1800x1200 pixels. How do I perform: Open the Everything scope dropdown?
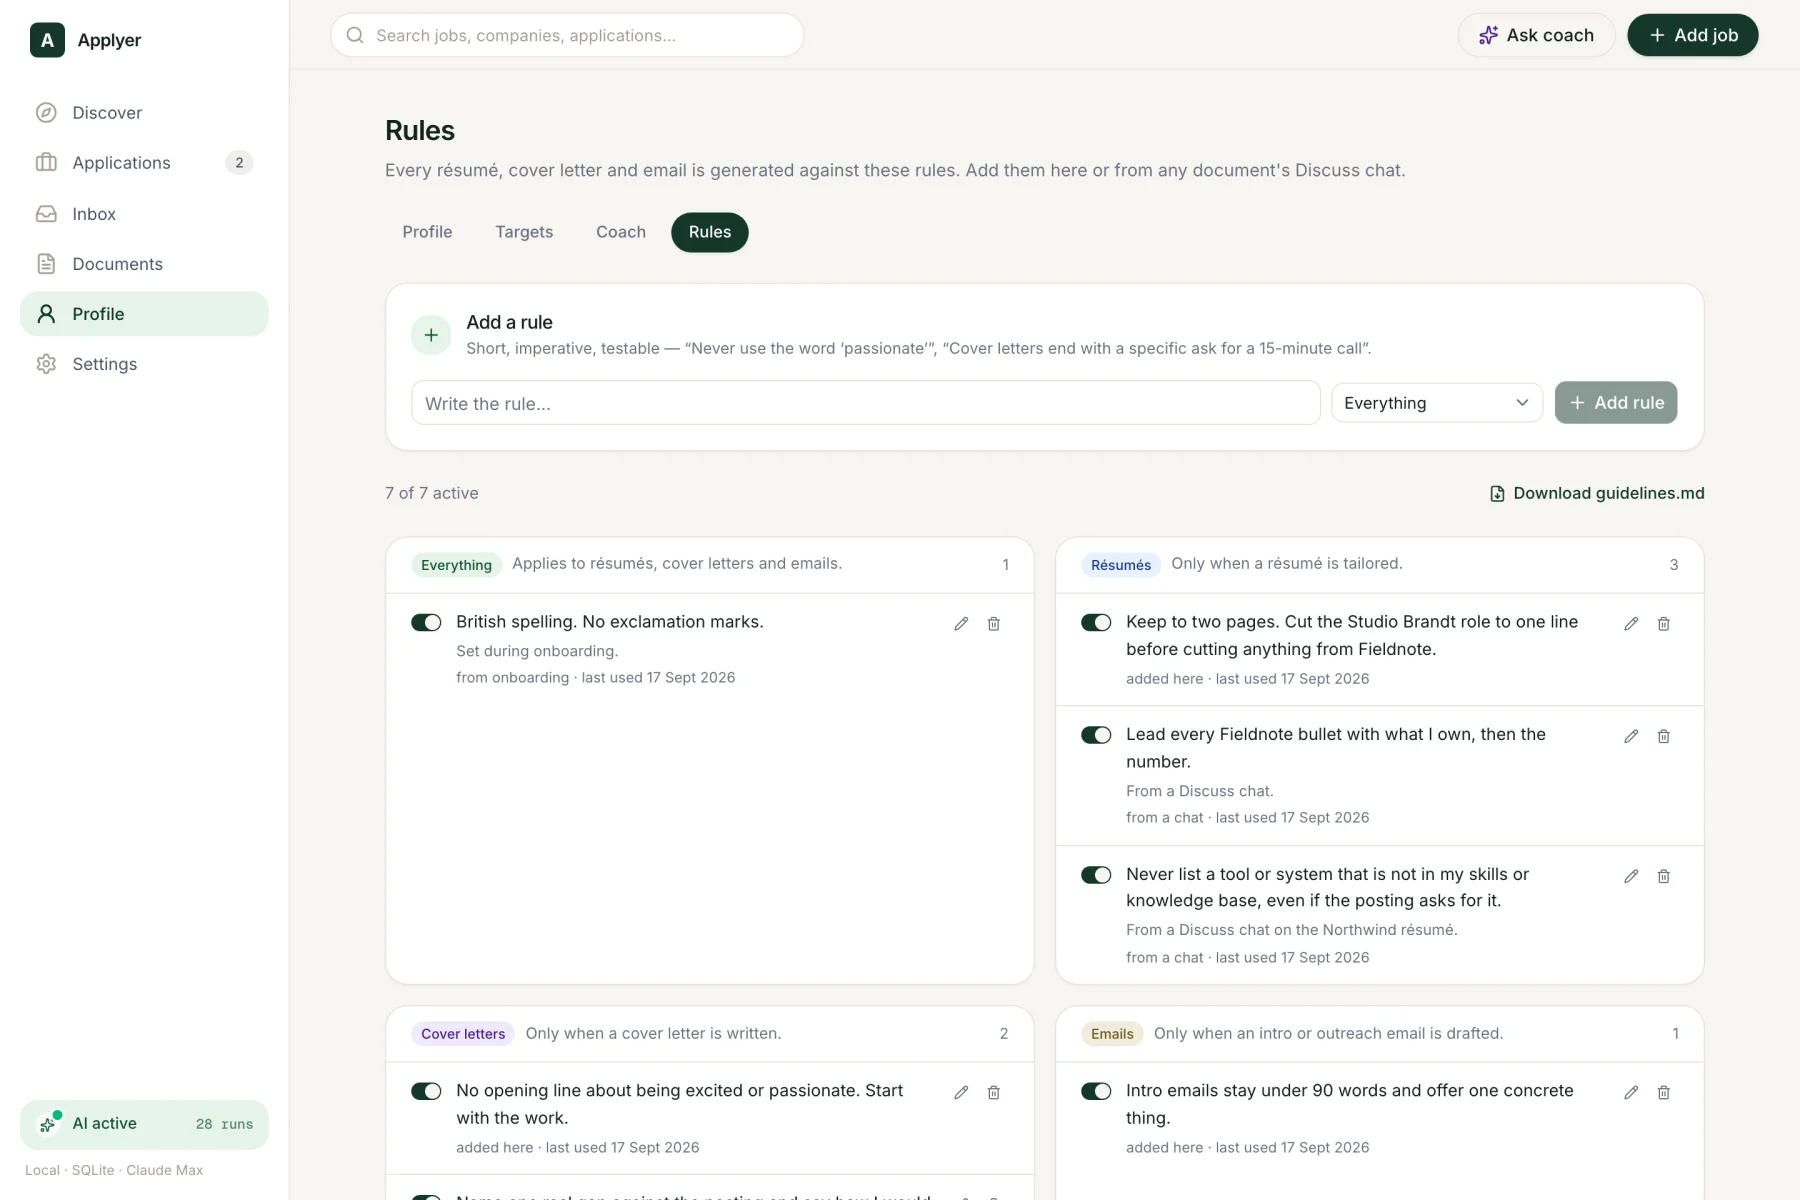tap(1437, 403)
